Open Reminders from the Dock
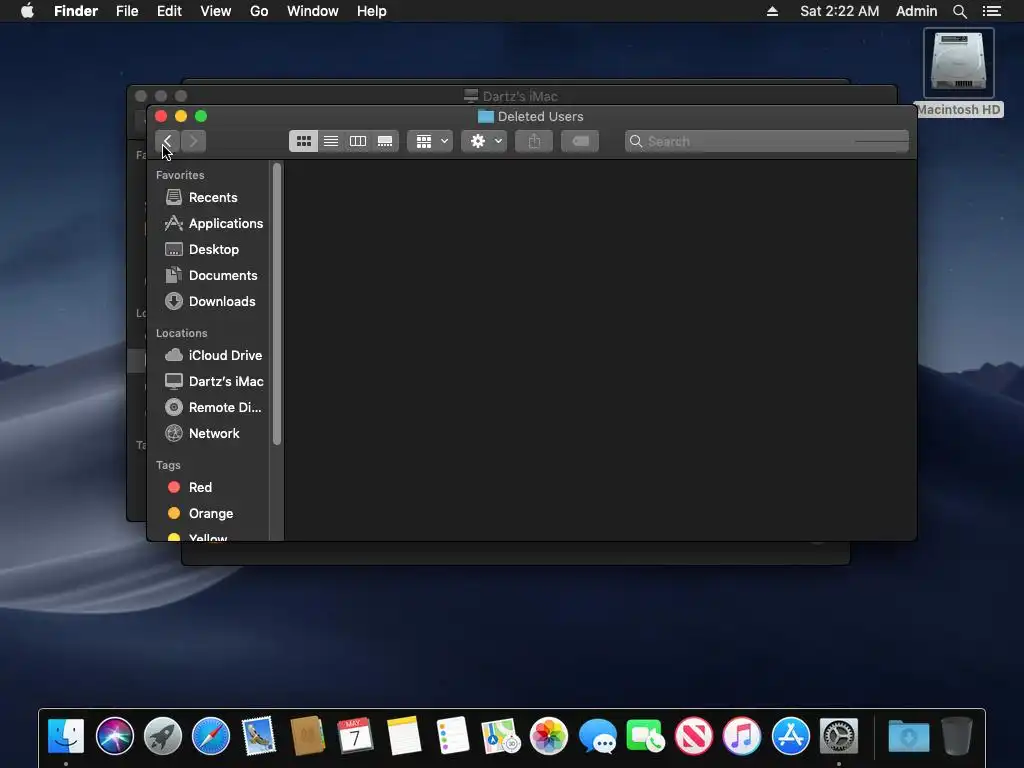Image resolution: width=1024 pixels, height=768 pixels. pos(453,736)
